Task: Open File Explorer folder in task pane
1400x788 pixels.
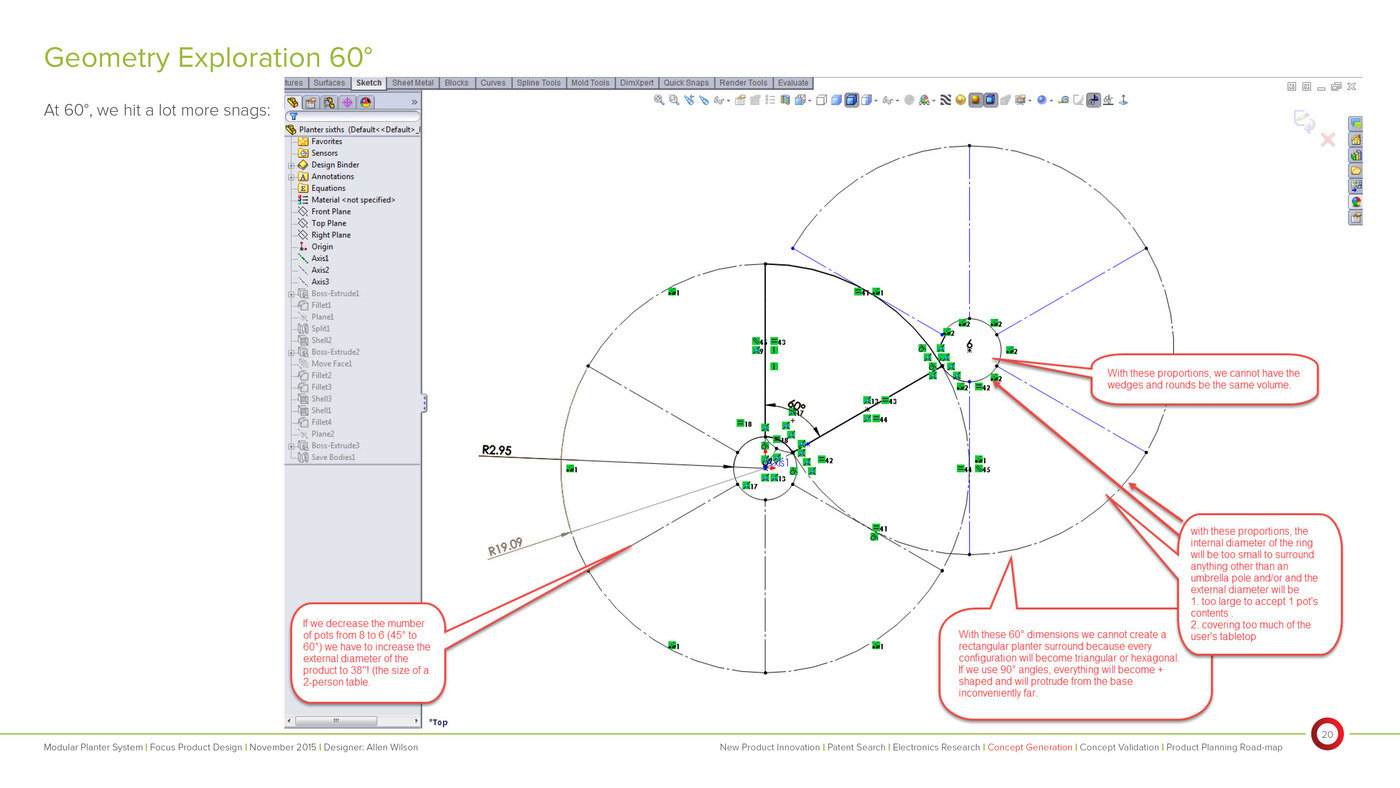Action: pyautogui.click(x=1356, y=170)
